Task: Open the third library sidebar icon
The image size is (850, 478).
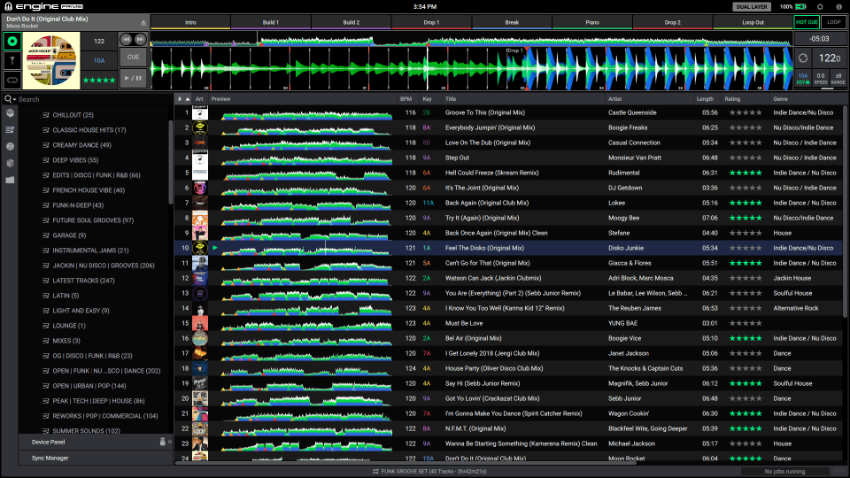Action: click(10, 146)
